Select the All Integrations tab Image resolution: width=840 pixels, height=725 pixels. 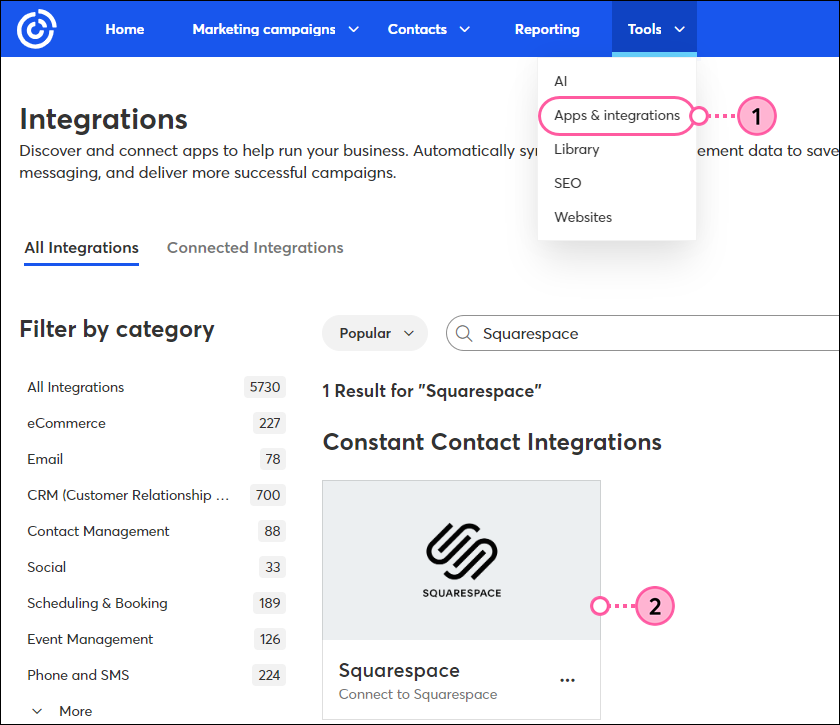click(81, 247)
